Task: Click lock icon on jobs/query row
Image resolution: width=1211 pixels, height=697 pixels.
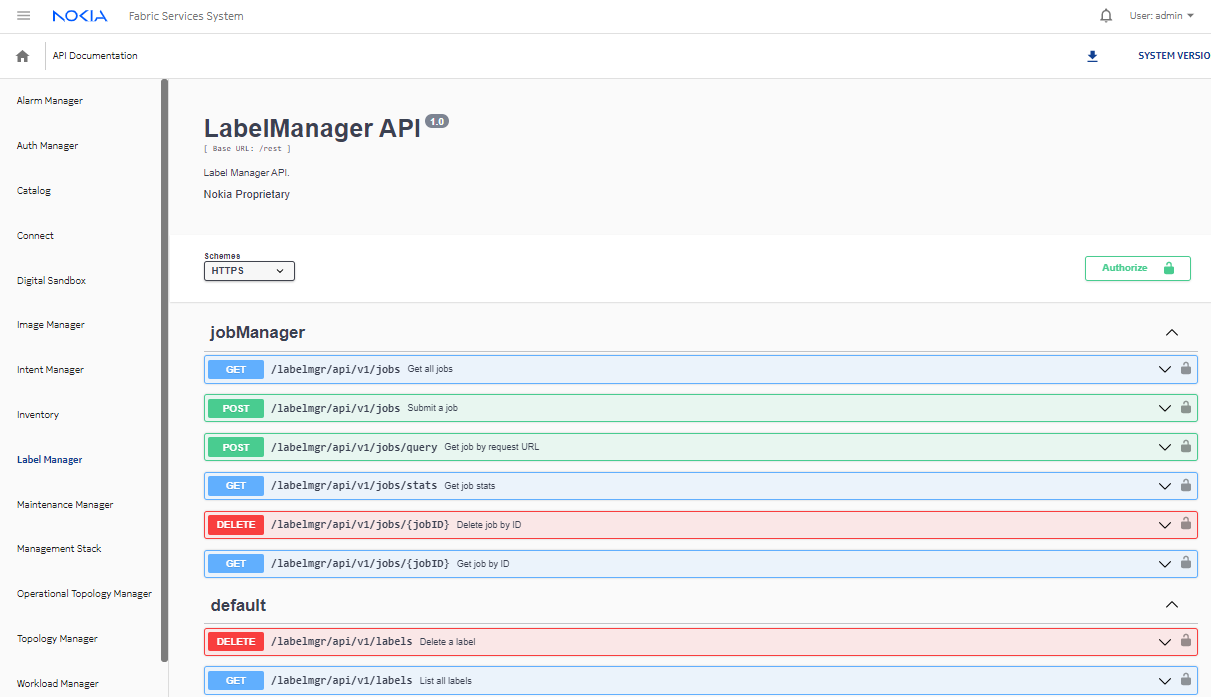Action: click(x=1186, y=447)
